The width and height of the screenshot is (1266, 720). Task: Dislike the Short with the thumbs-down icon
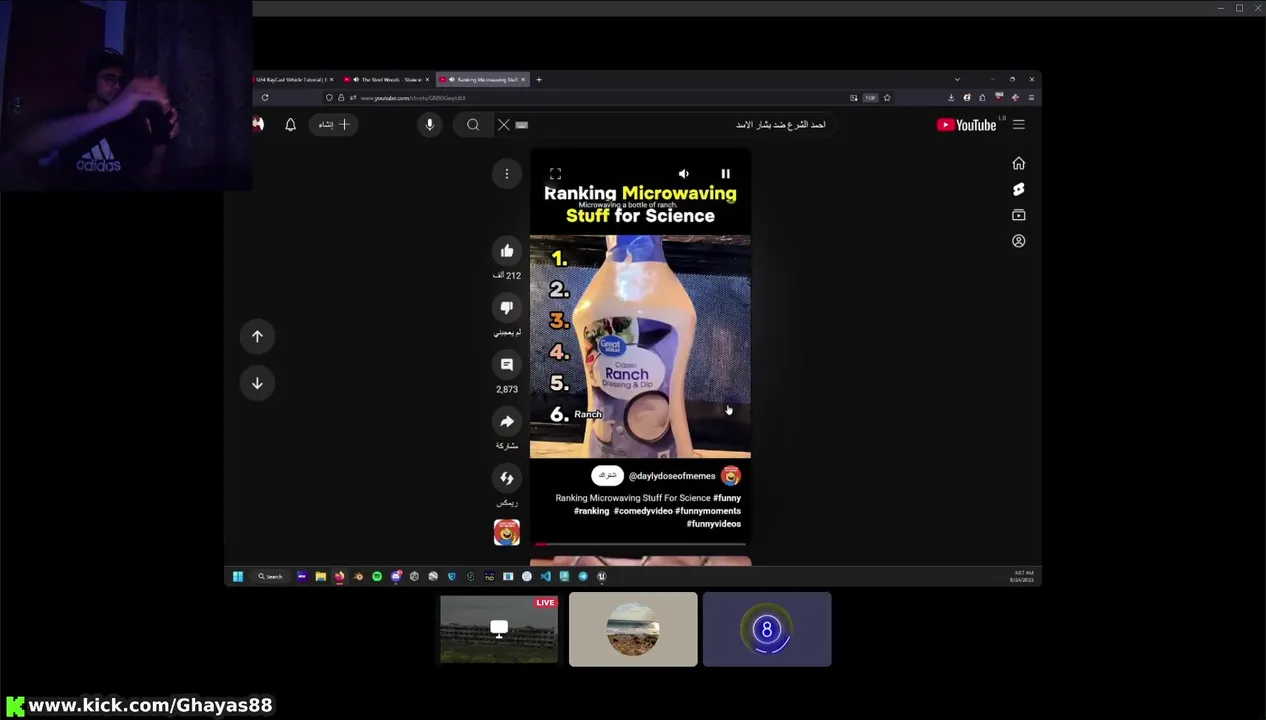[507, 308]
